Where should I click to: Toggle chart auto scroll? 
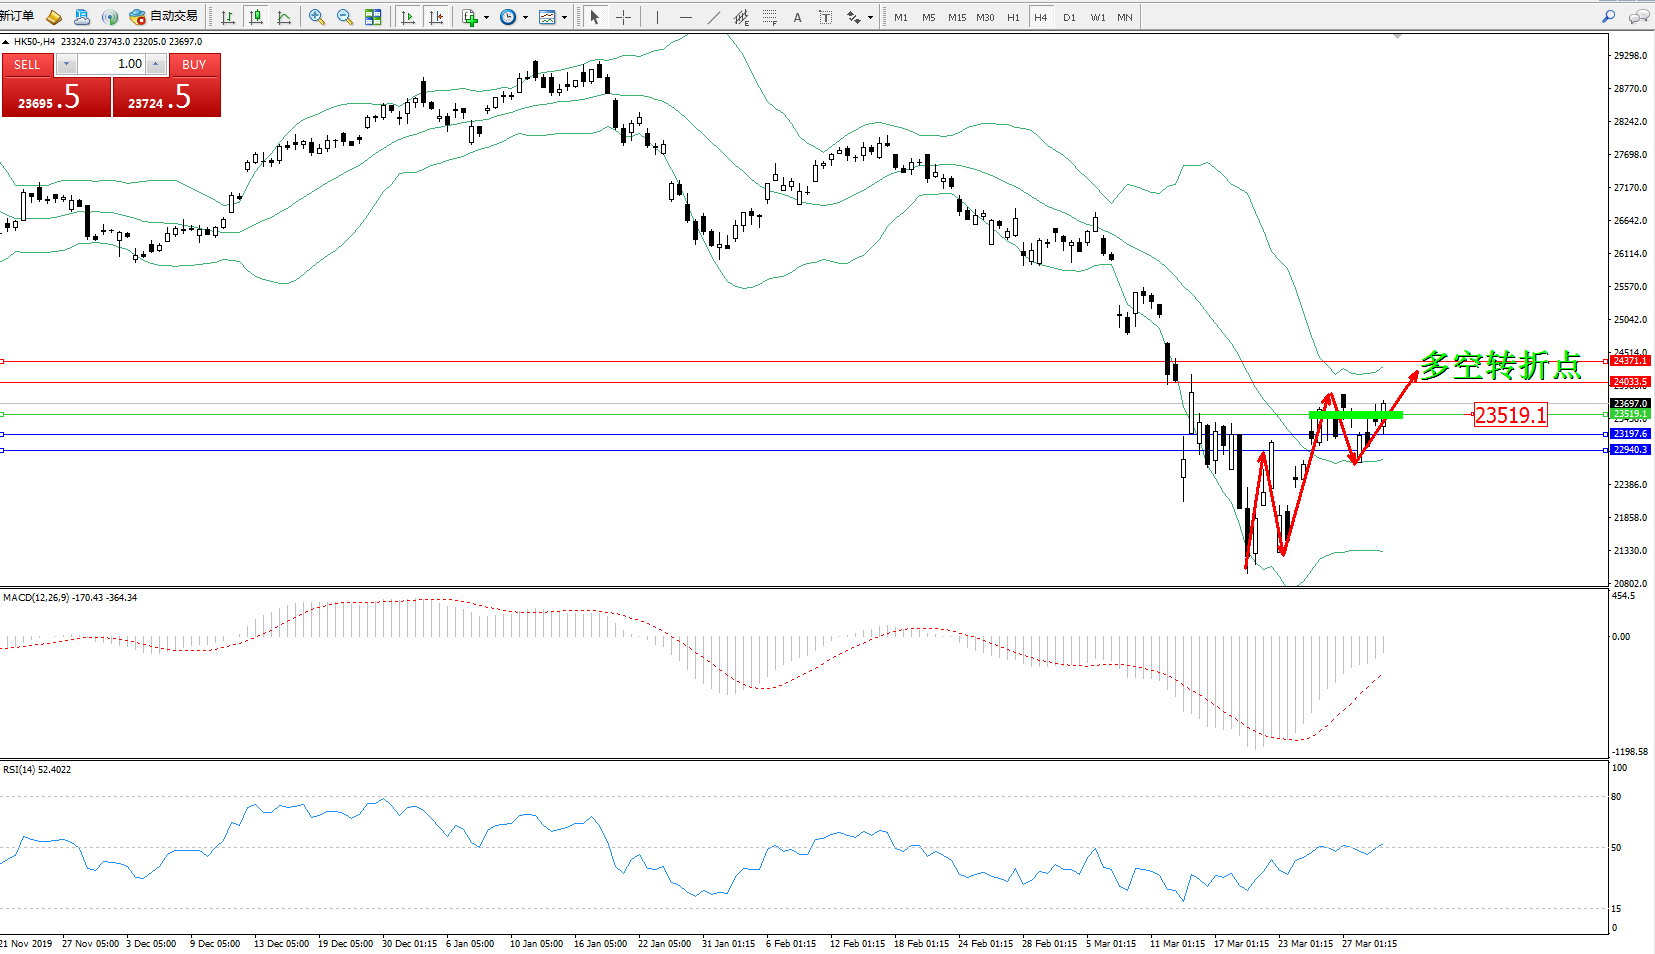pos(408,17)
